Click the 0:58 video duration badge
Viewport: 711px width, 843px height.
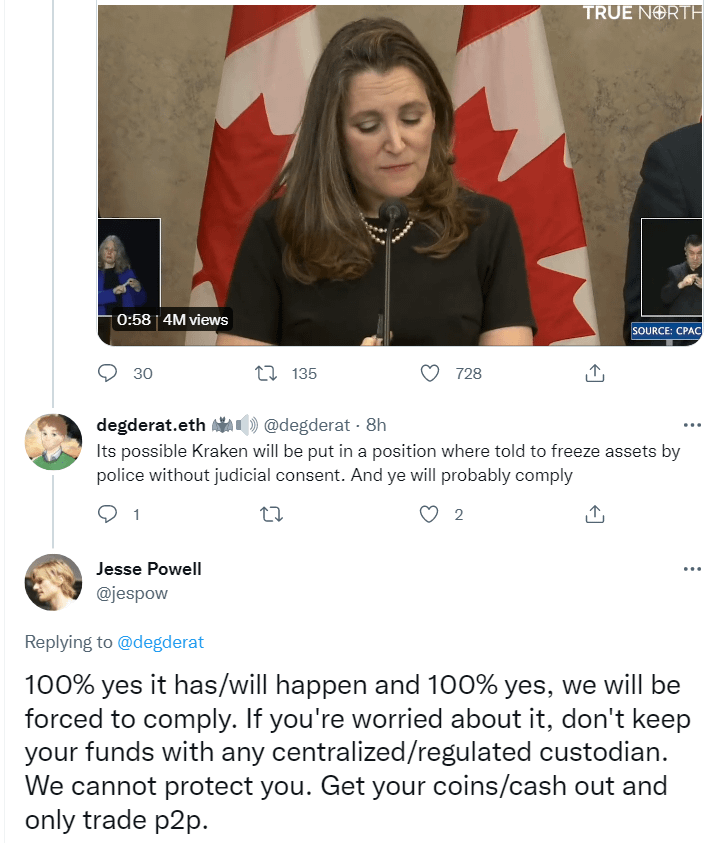(x=134, y=320)
